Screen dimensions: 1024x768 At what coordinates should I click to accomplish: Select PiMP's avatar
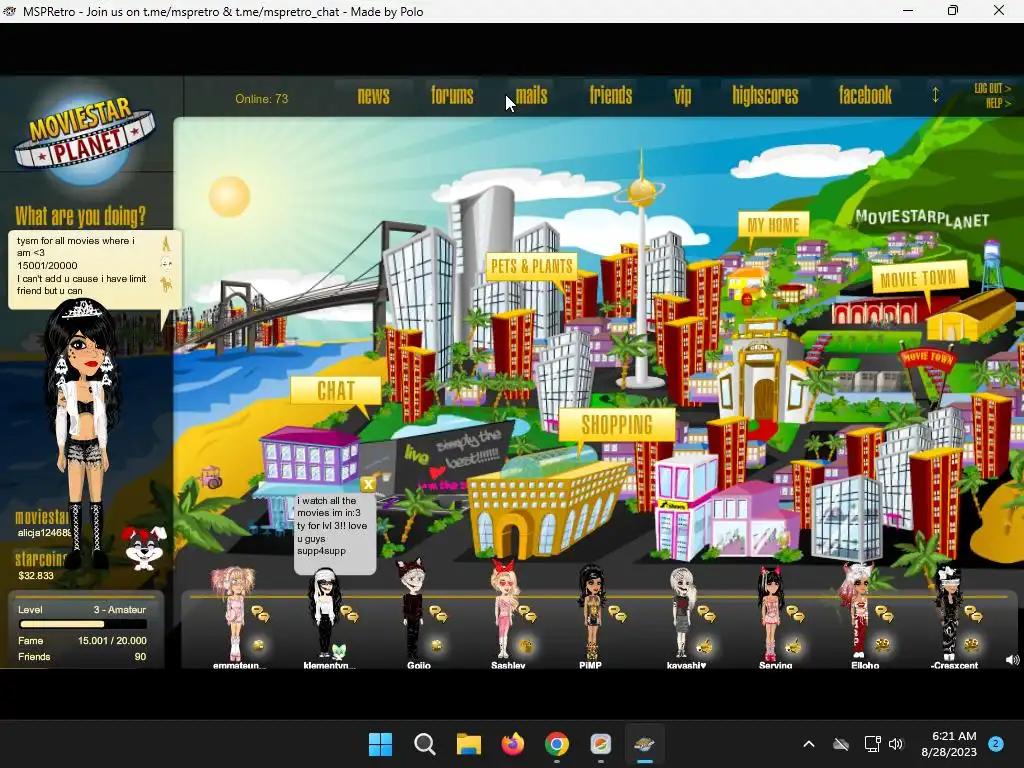(592, 614)
